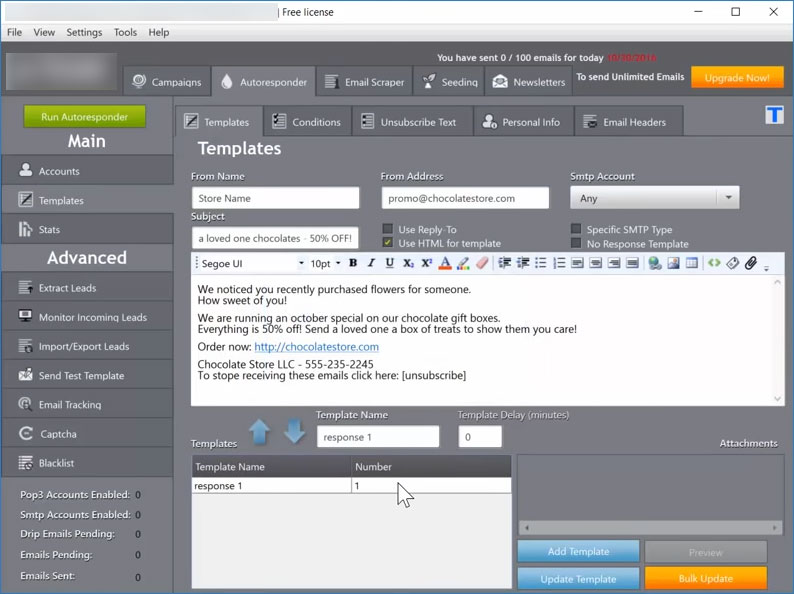Open the font color picker
This screenshot has width=794, height=594.
(446, 264)
